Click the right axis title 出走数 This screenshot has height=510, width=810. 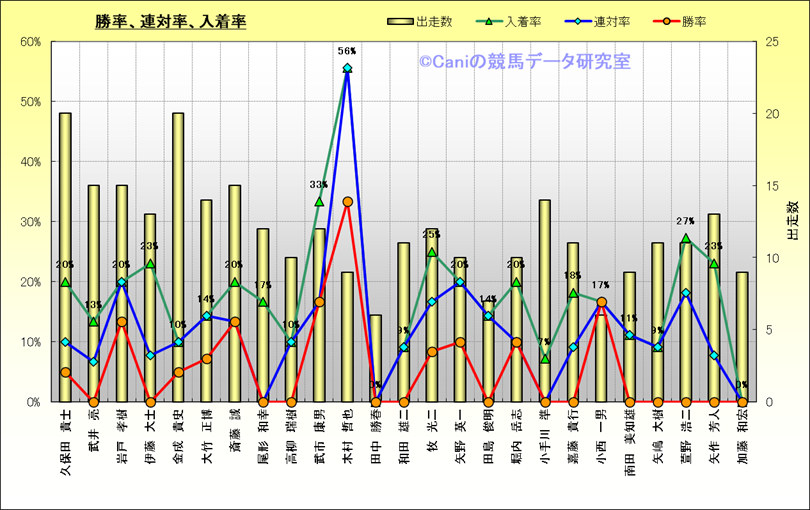[x=792, y=221]
